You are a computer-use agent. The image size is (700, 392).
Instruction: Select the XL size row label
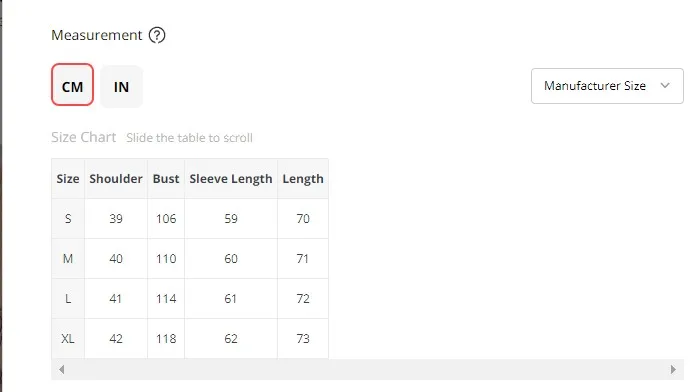click(x=68, y=338)
